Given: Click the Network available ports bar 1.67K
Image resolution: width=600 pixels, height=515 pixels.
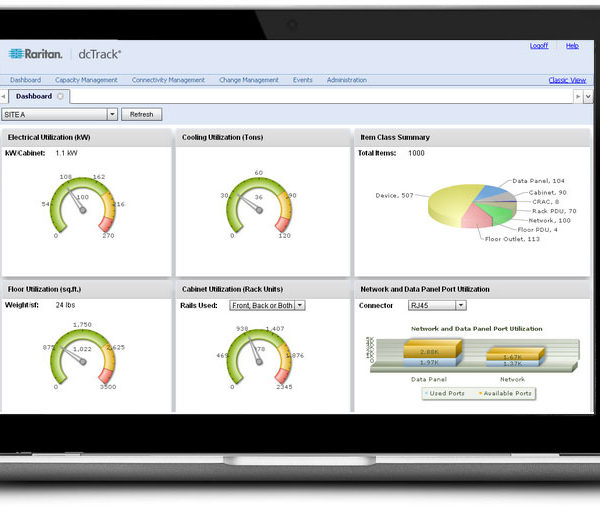Looking at the screenshot, I should 515,355.
